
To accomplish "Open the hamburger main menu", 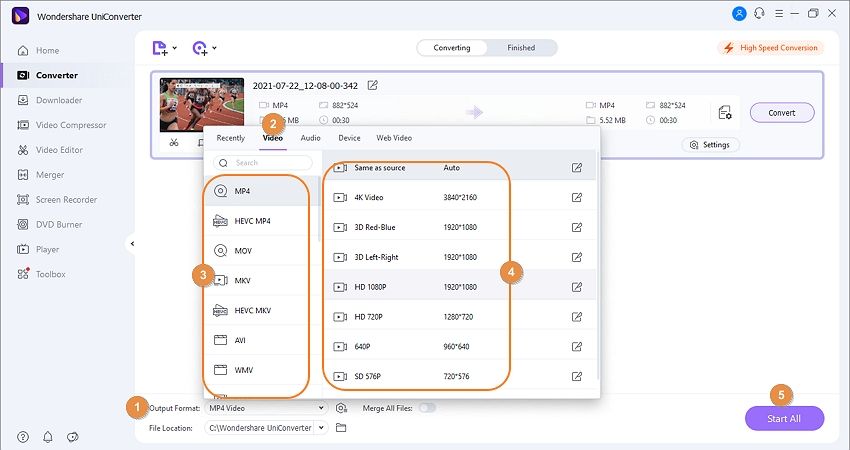I will 779,14.
